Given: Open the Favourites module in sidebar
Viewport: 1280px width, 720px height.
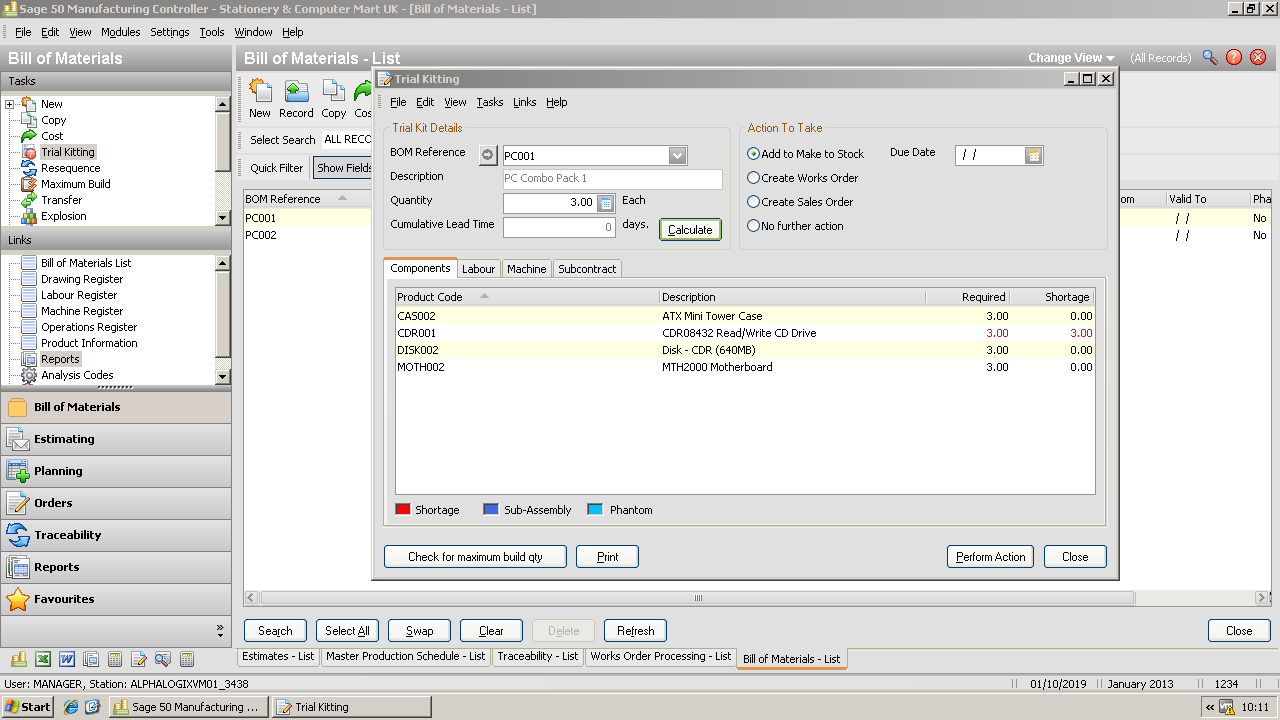Looking at the screenshot, I should 115,599.
